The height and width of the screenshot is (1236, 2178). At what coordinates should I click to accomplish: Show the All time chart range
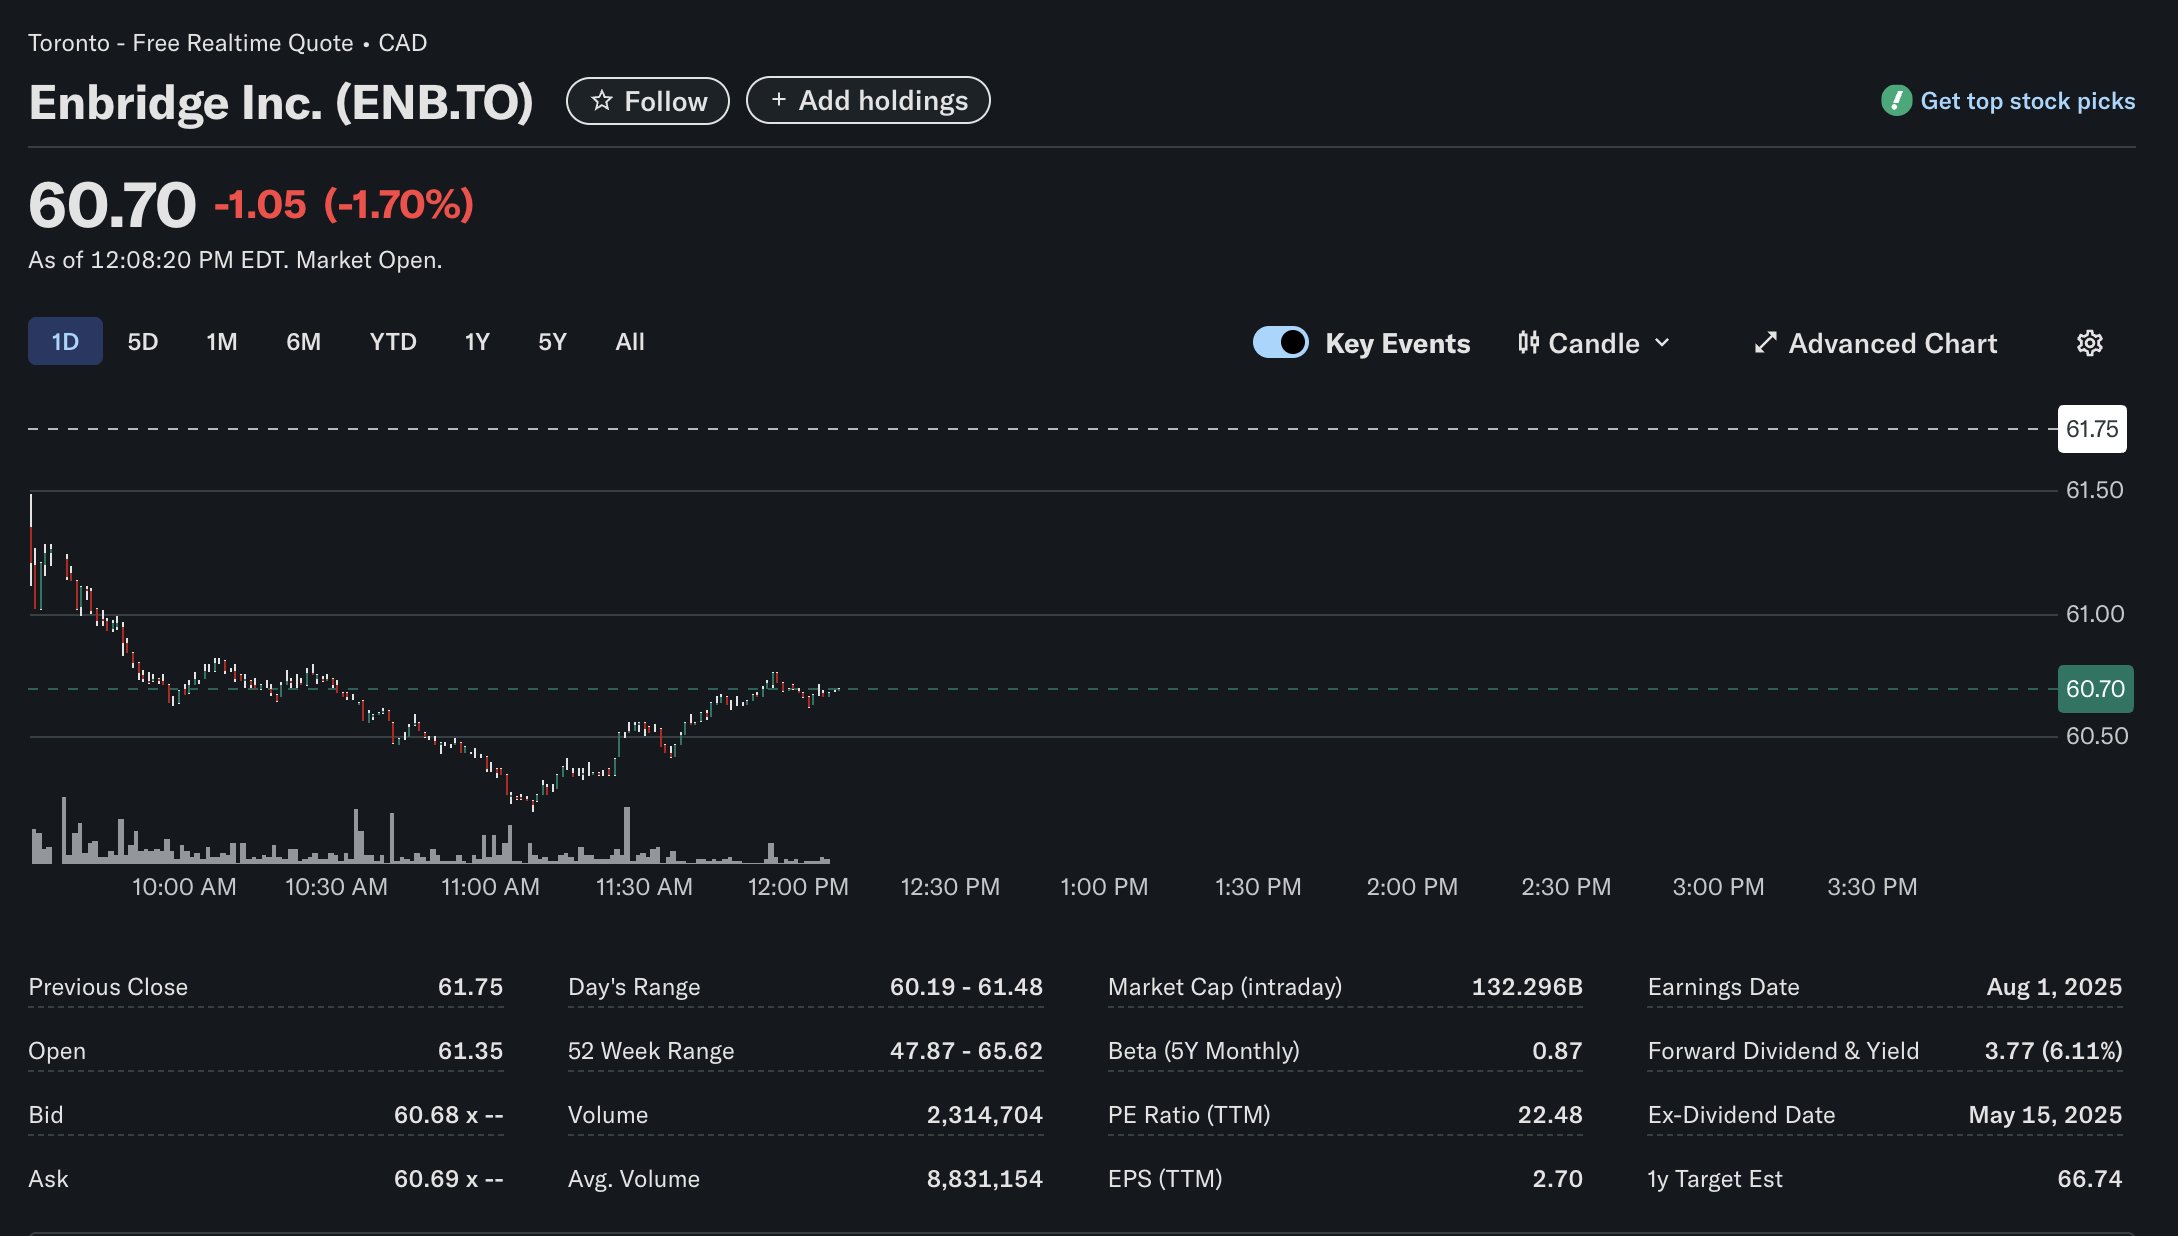(630, 342)
